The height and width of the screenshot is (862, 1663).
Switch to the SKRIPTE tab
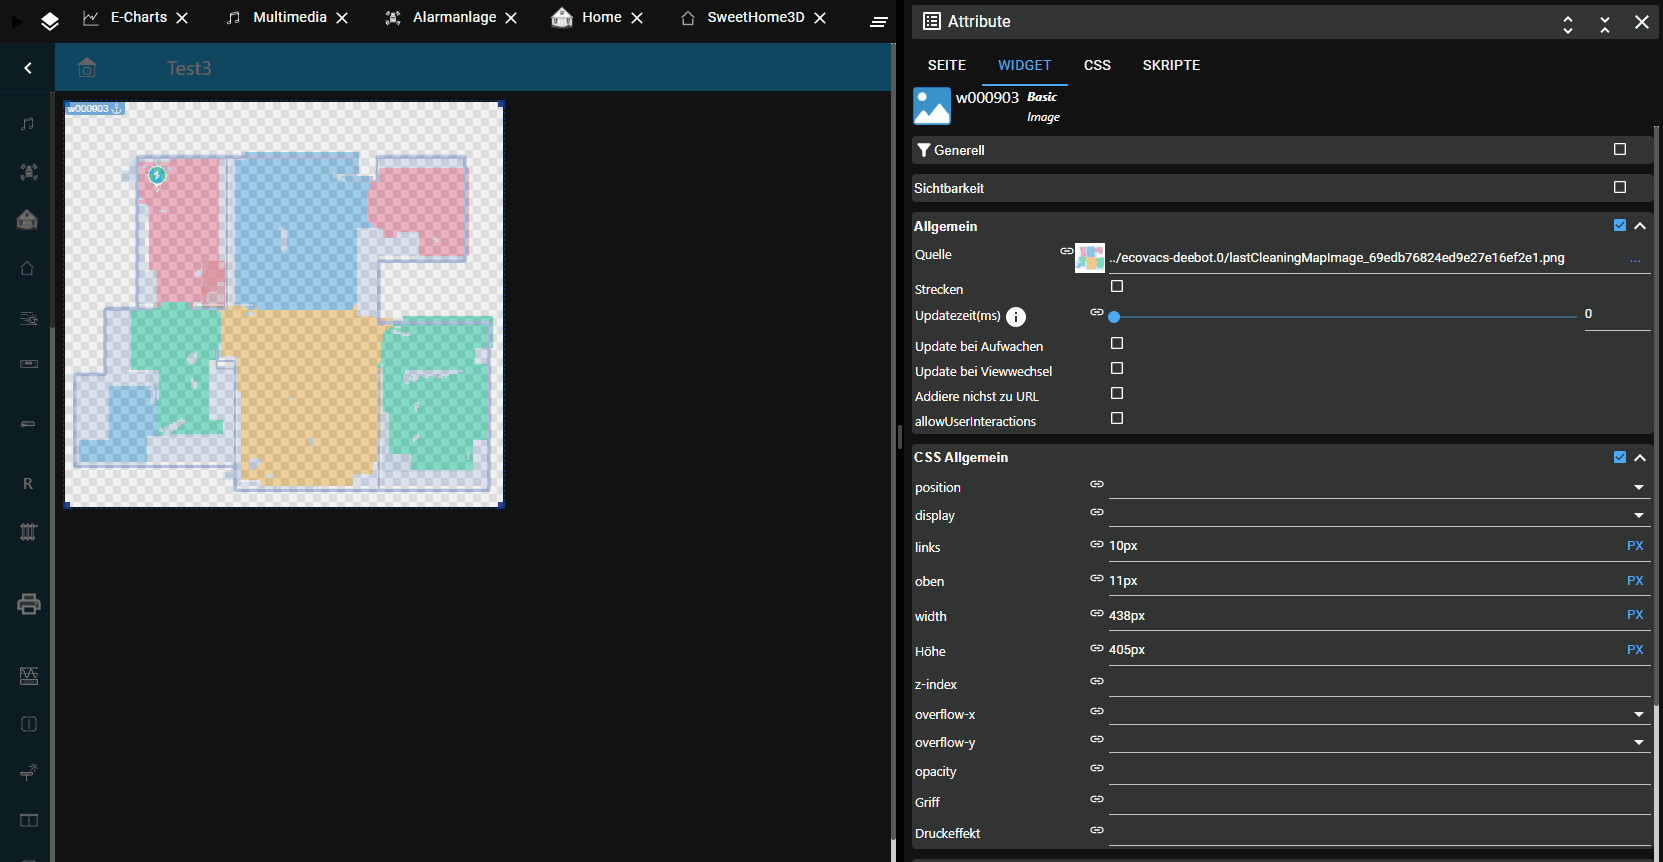point(1171,65)
